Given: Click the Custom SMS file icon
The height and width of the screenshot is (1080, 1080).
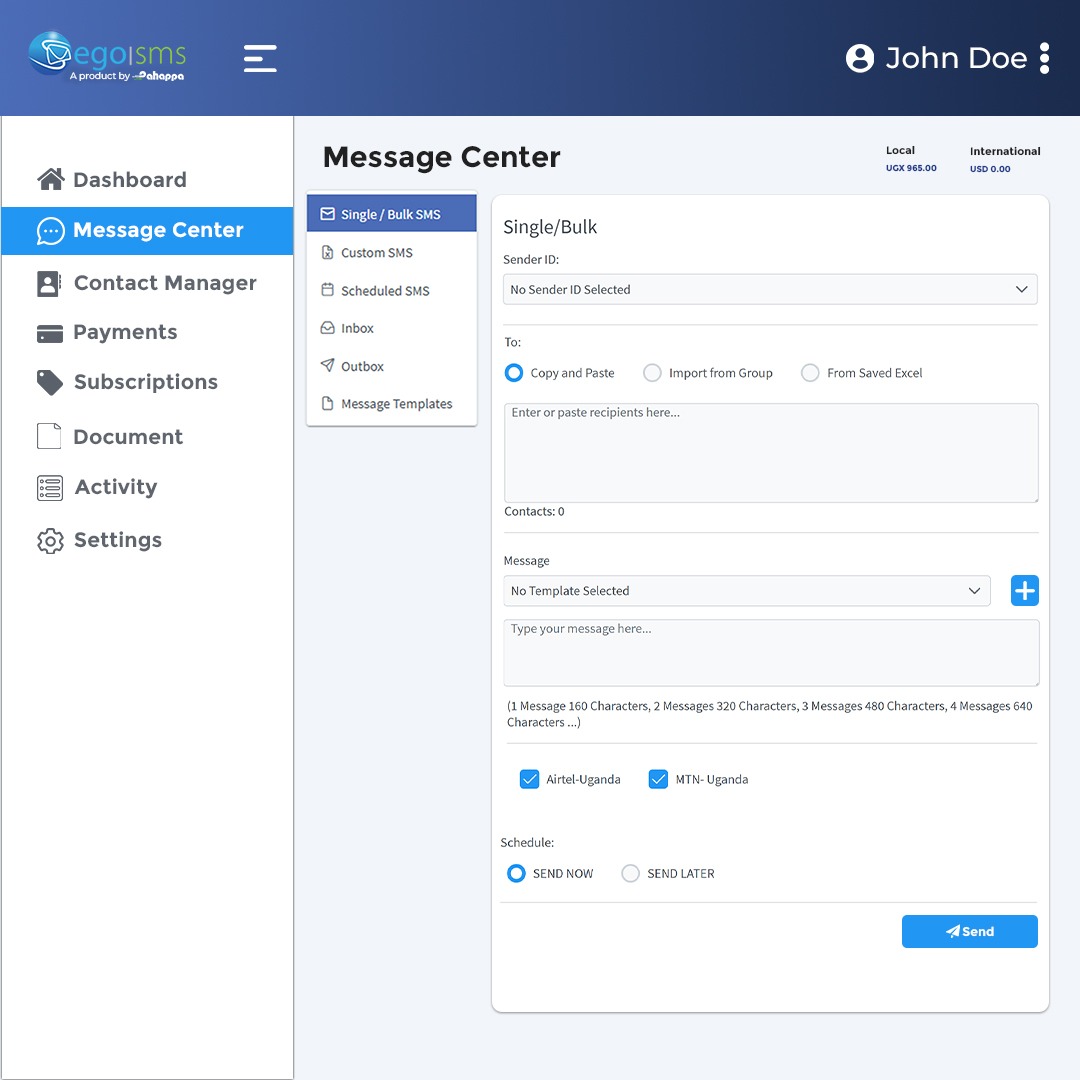Looking at the screenshot, I should pyautogui.click(x=328, y=253).
